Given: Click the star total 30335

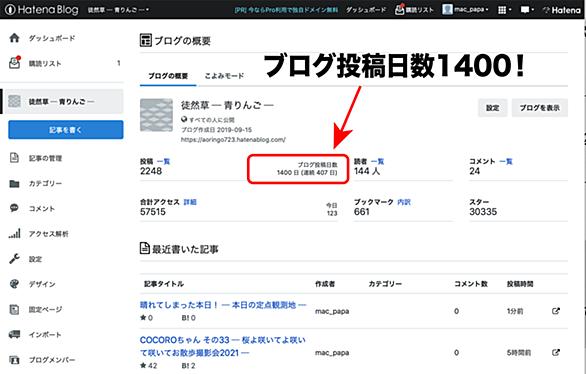Looking at the screenshot, I should 483,212.
